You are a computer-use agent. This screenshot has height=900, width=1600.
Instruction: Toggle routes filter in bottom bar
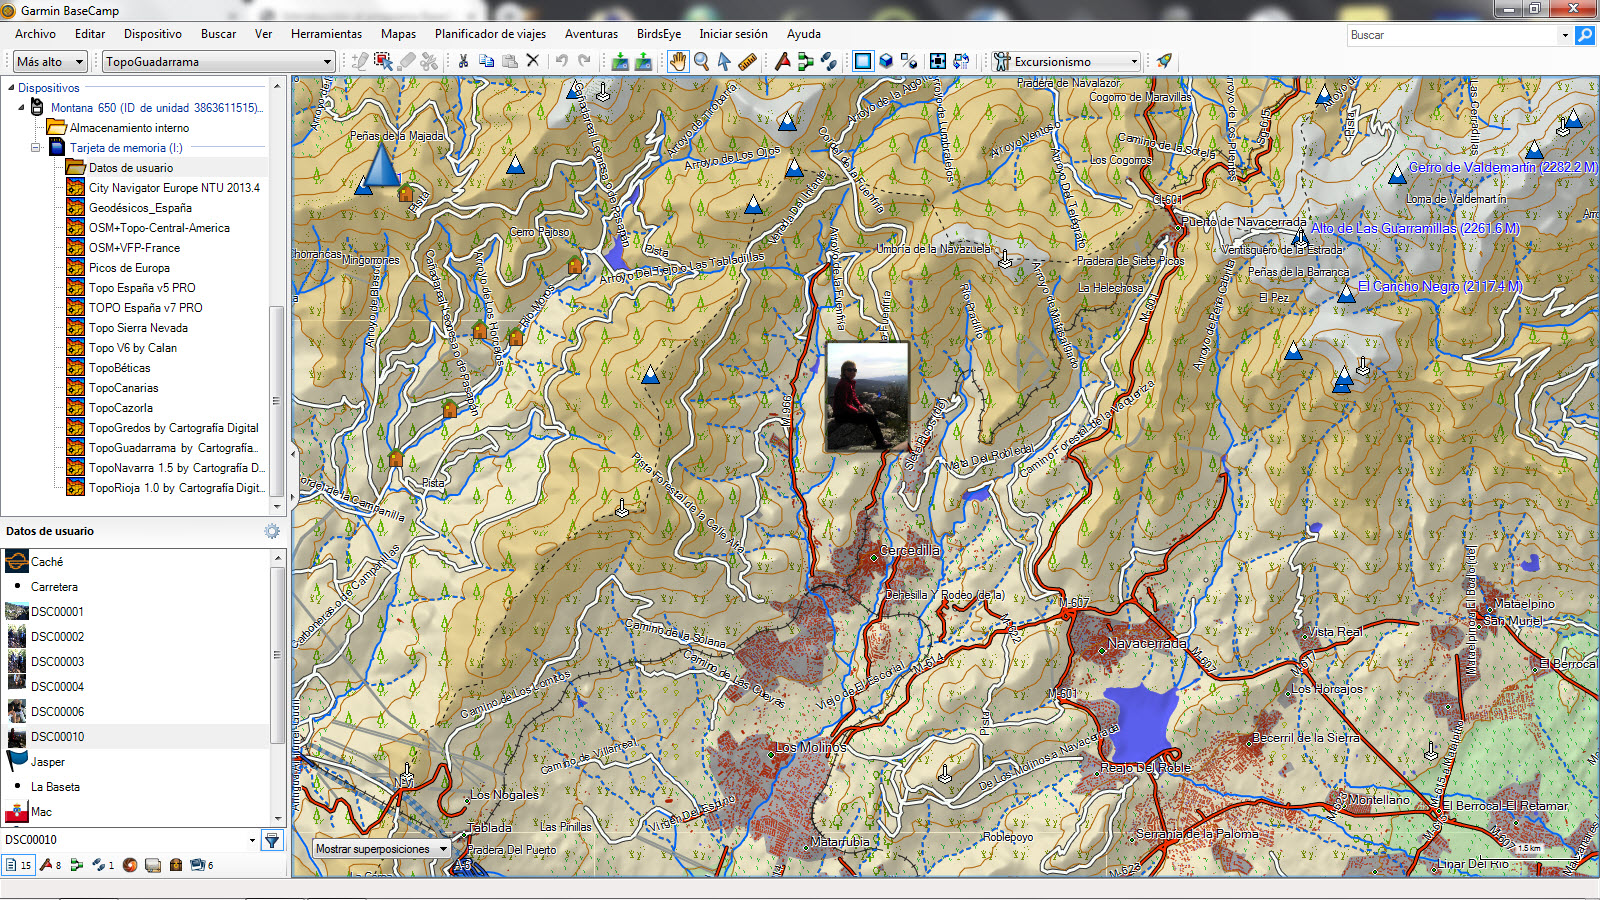click(77, 865)
